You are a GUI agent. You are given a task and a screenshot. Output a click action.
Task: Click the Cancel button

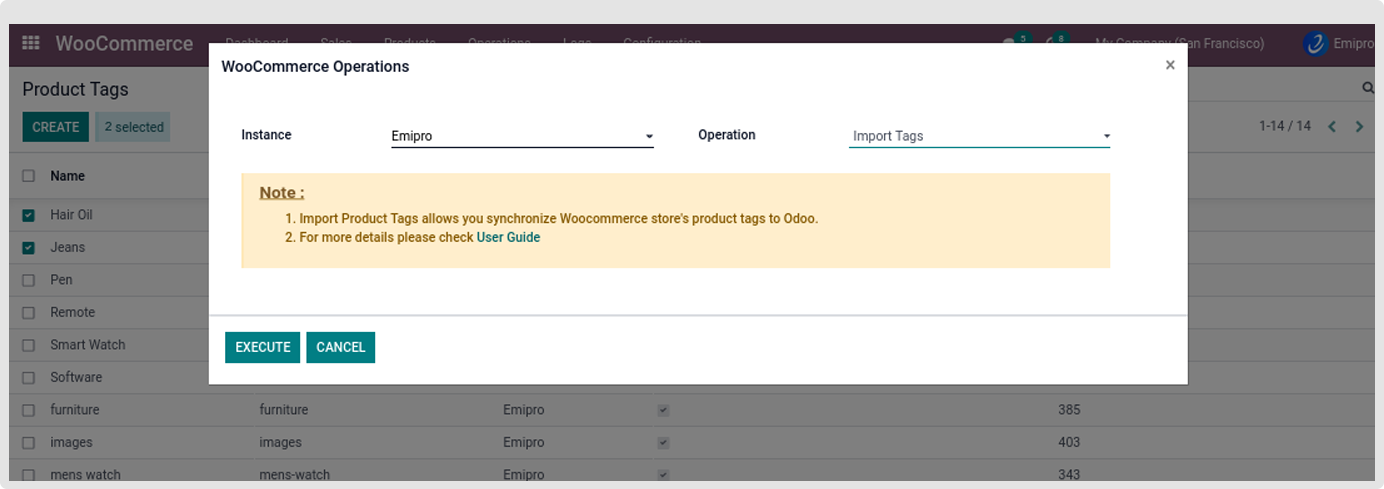point(340,347)
